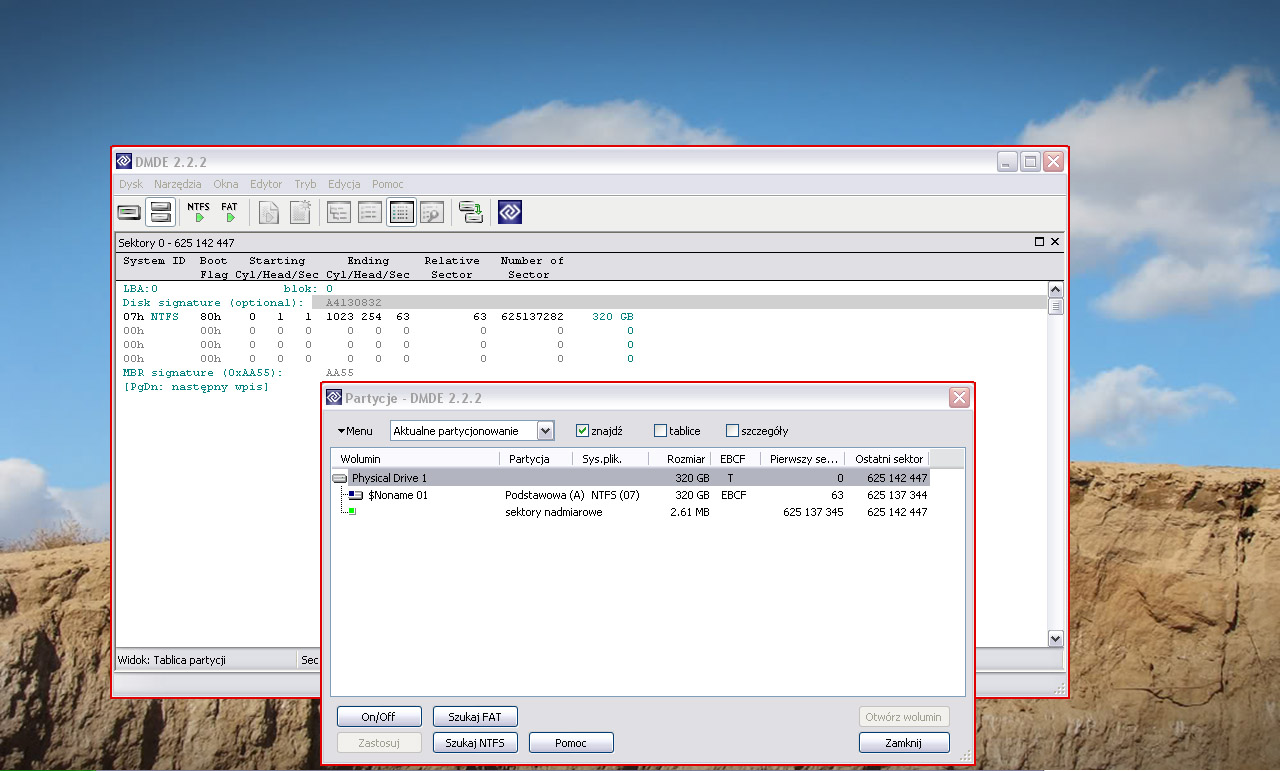The width and height of the screenshot is (1280, 771).
Task: Click the MBR signature value 'AA55'
Action: coord(340,373)
